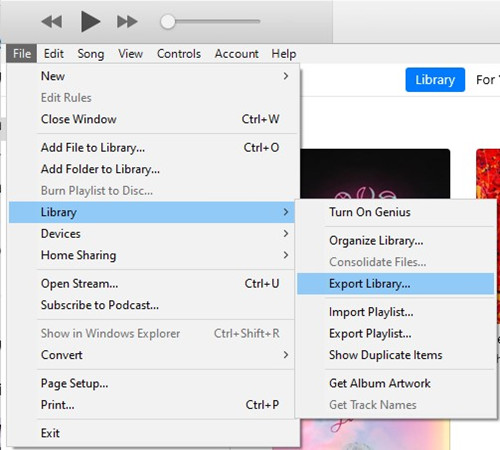
Task: Click Get Album Artwork
Action: (396, 383)
